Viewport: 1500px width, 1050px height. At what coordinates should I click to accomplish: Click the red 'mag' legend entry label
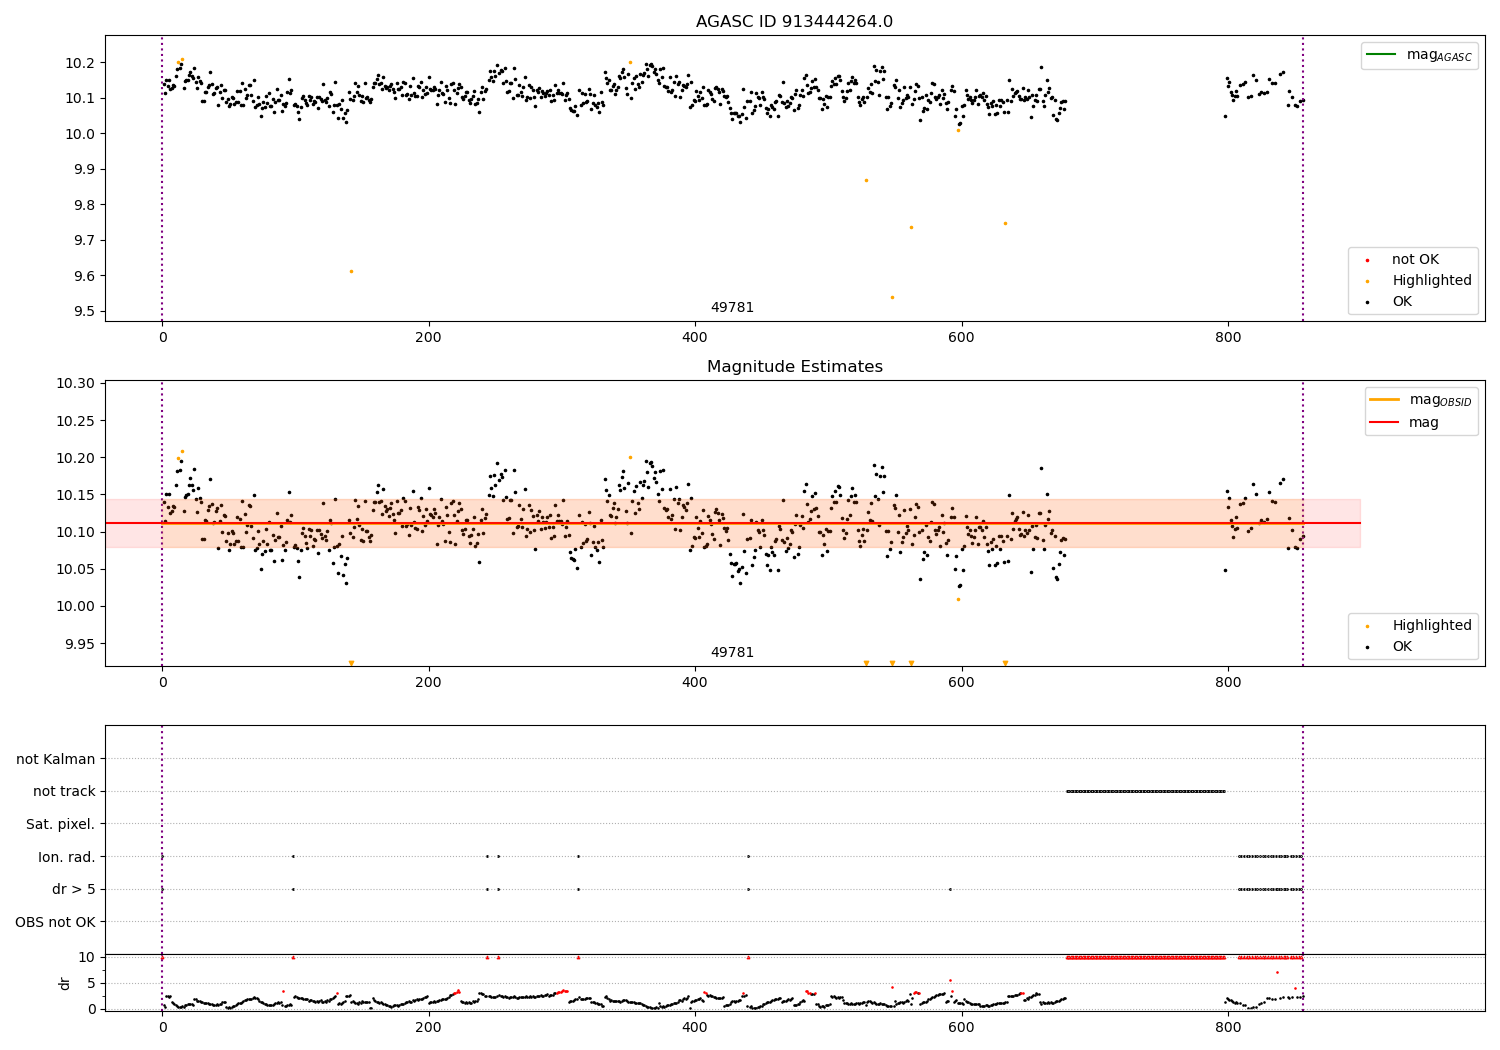pyautogui.click(x=1424, y=423)
